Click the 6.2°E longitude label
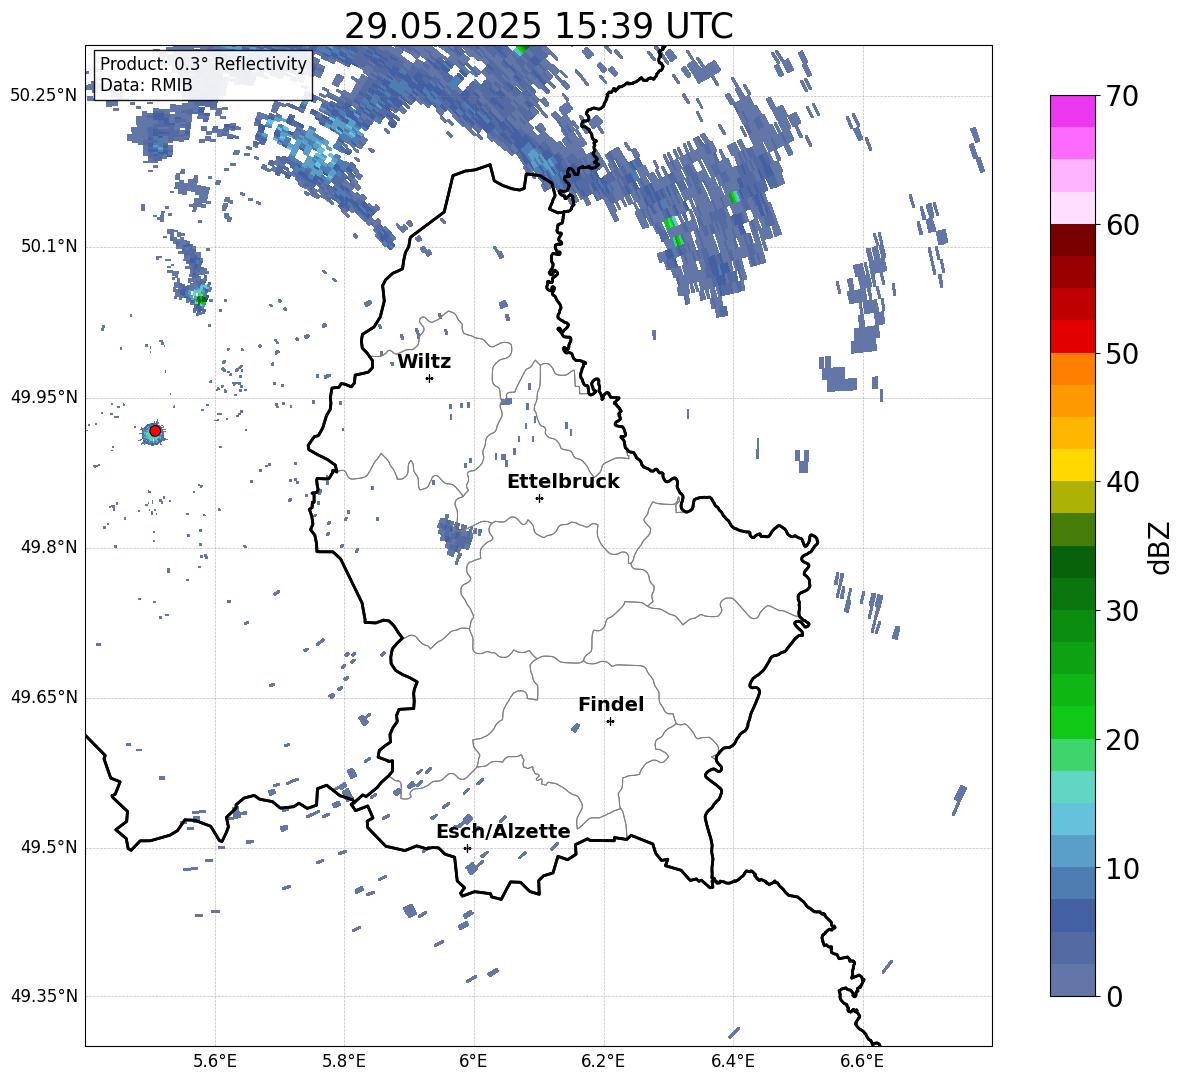This screenshot has height=1081, width=1184. 603,1061
